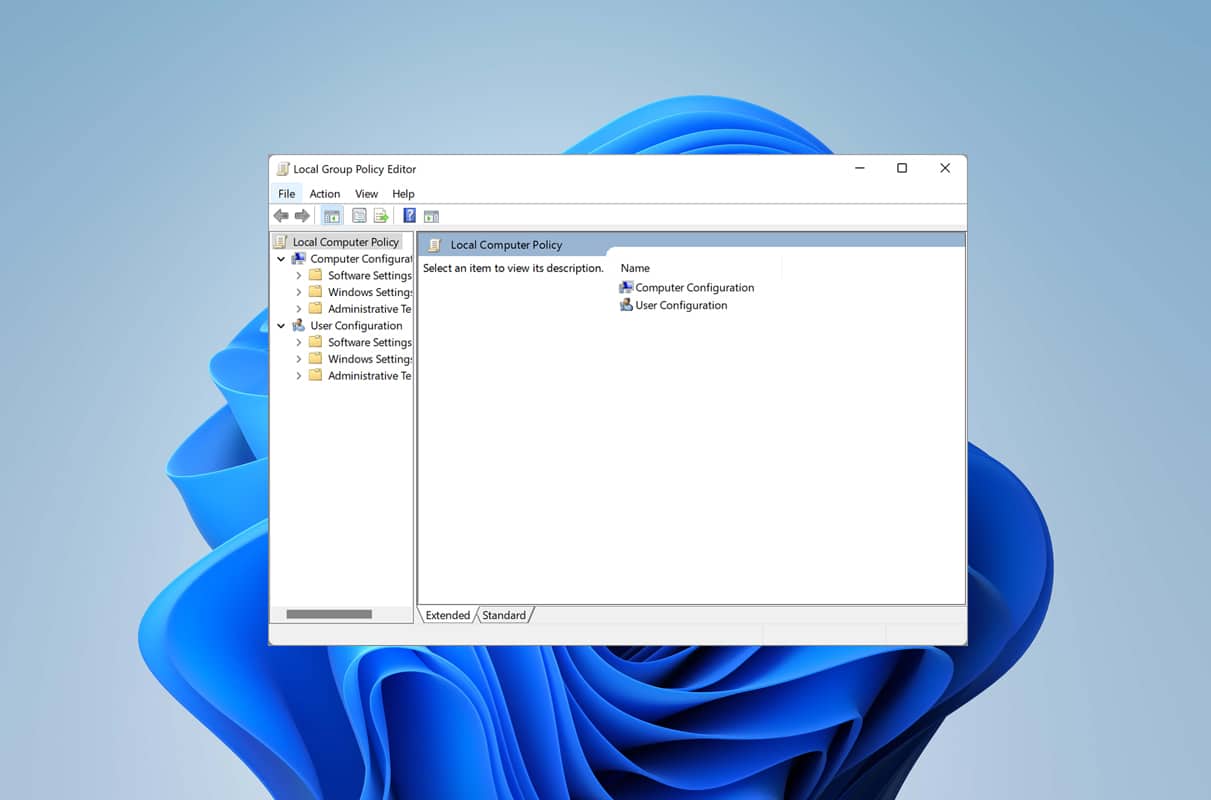Toggle the Show/Hide Console Tree button
This screenshot has width=1211, height=800.
(x=332, y=215)
